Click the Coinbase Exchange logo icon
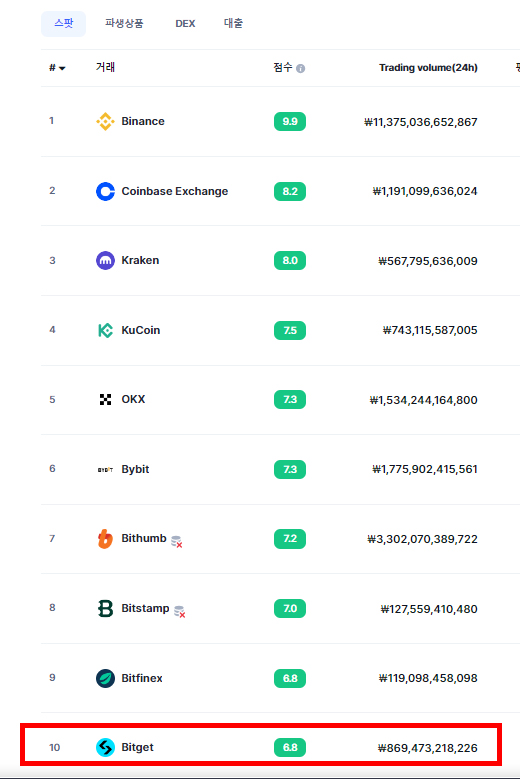This screenshot has height=779, width=520. point(105,191)
